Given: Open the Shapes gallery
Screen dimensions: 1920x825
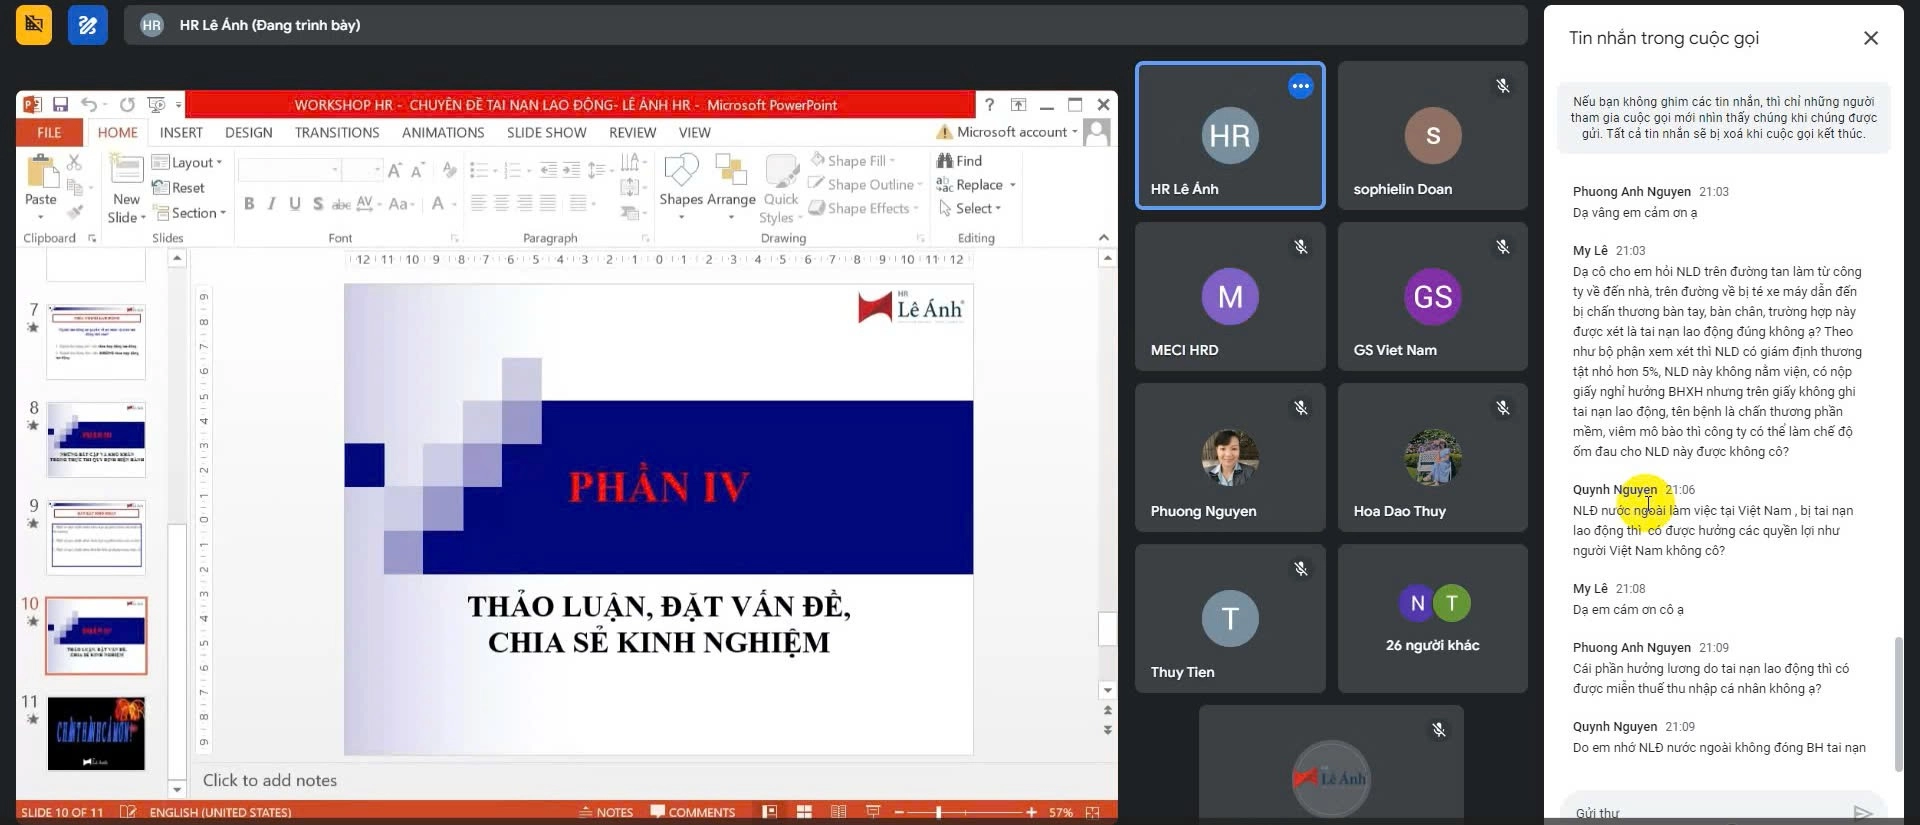Looking at the screenshot, I should point(681,174).
